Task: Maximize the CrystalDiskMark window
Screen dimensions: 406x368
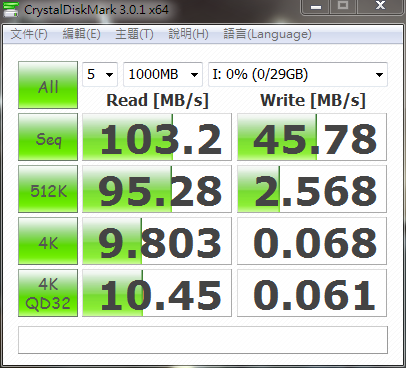Action: 343,7
